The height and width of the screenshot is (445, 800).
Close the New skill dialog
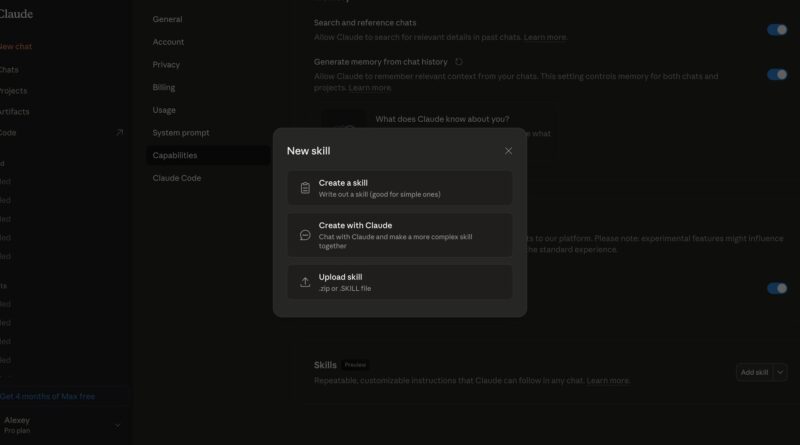point(508,151)
